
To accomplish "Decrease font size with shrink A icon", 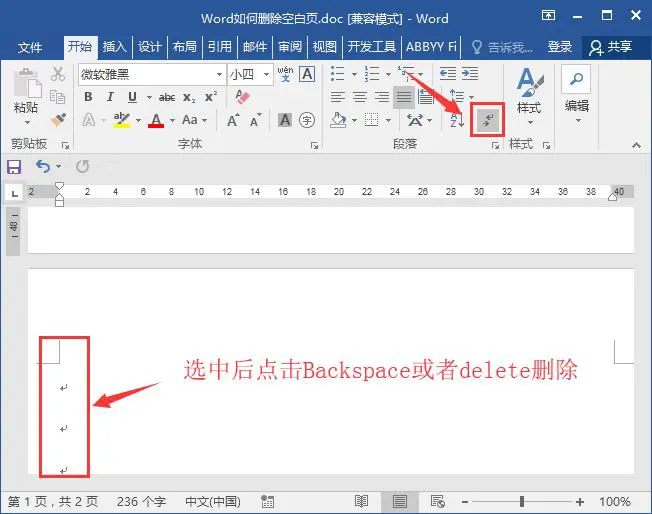I will tap(255, 120).
